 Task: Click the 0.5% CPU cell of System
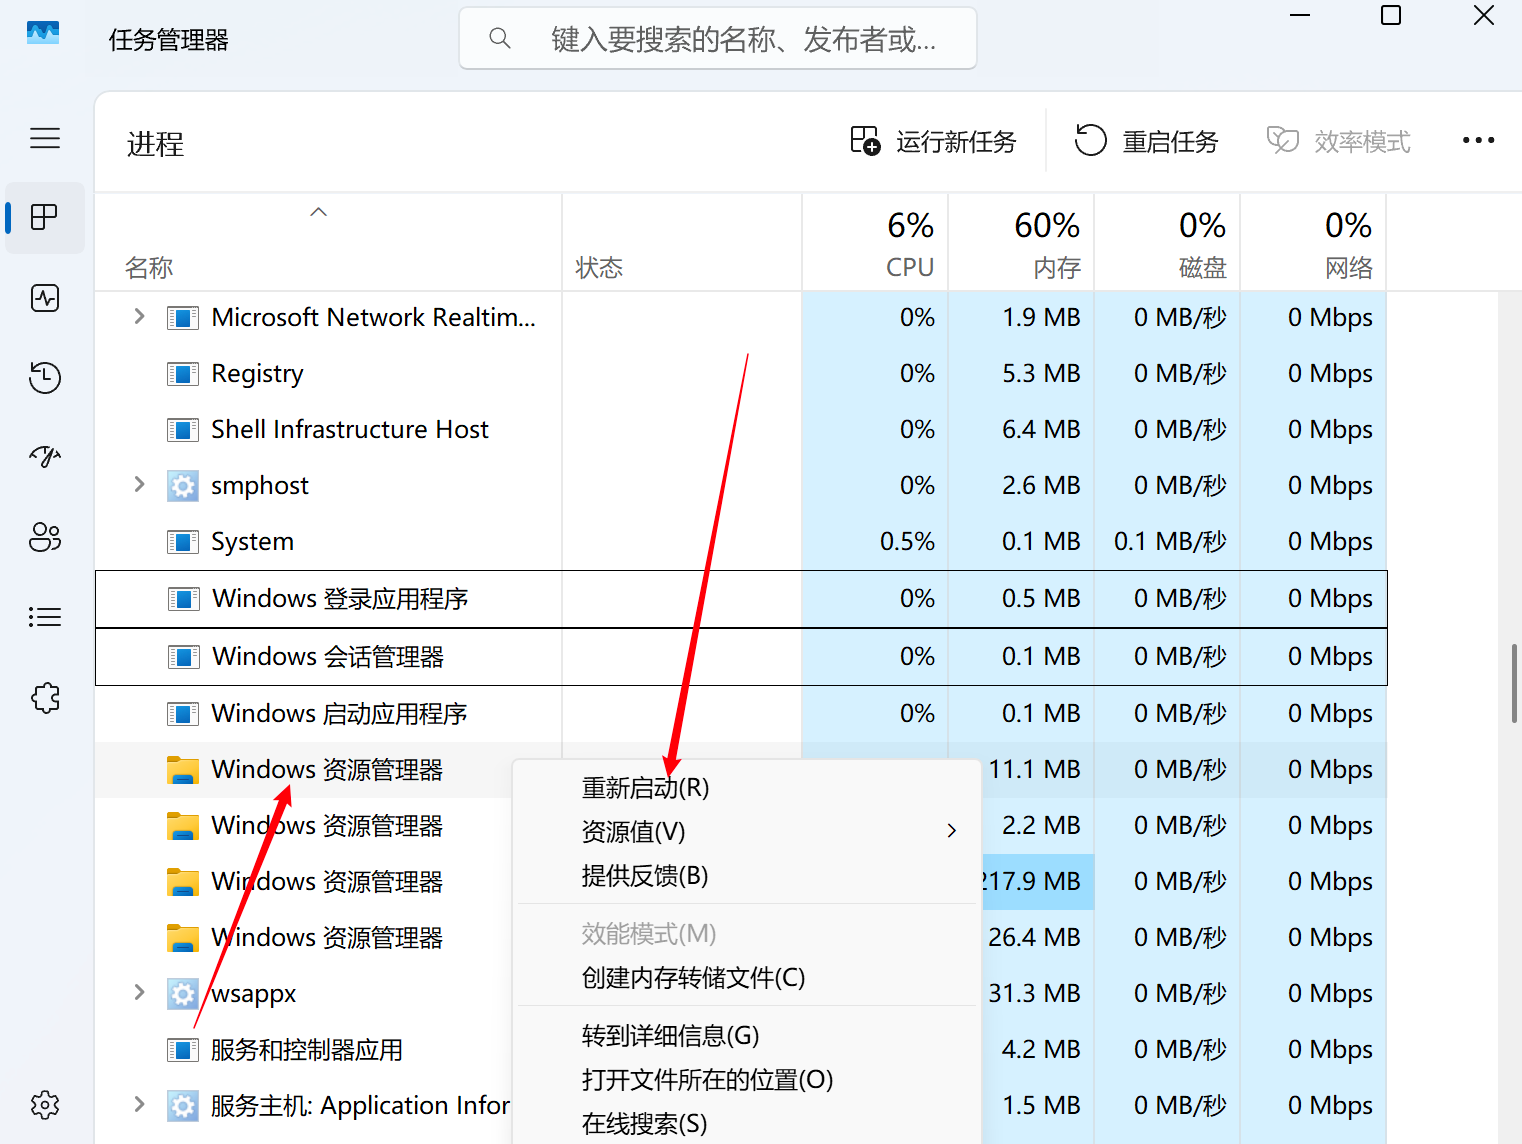click(x=875, y=542)
